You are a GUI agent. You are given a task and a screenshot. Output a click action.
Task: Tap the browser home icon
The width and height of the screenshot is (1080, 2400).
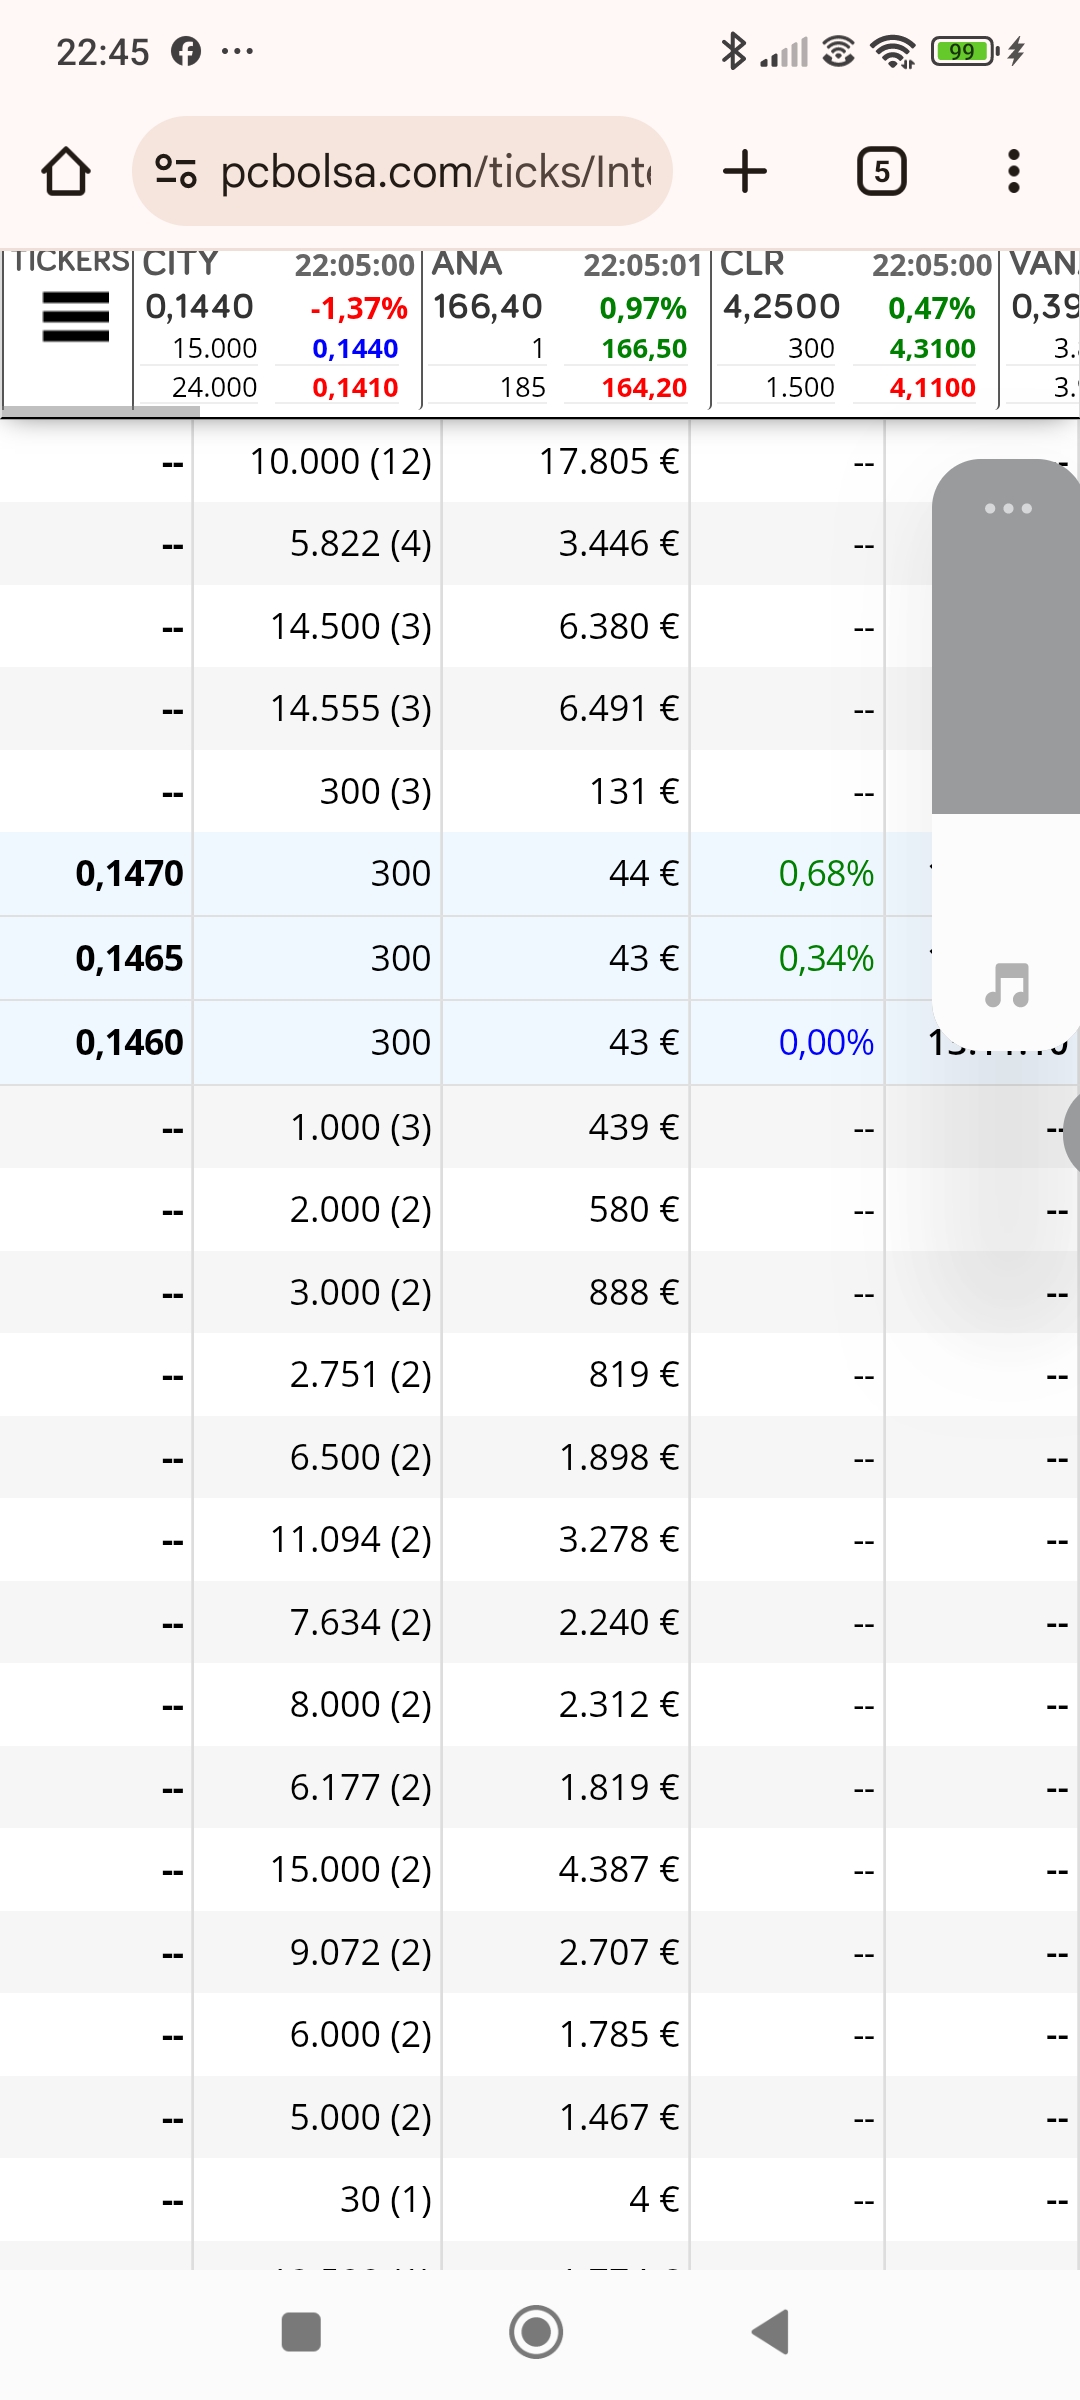tap(66, 171)
